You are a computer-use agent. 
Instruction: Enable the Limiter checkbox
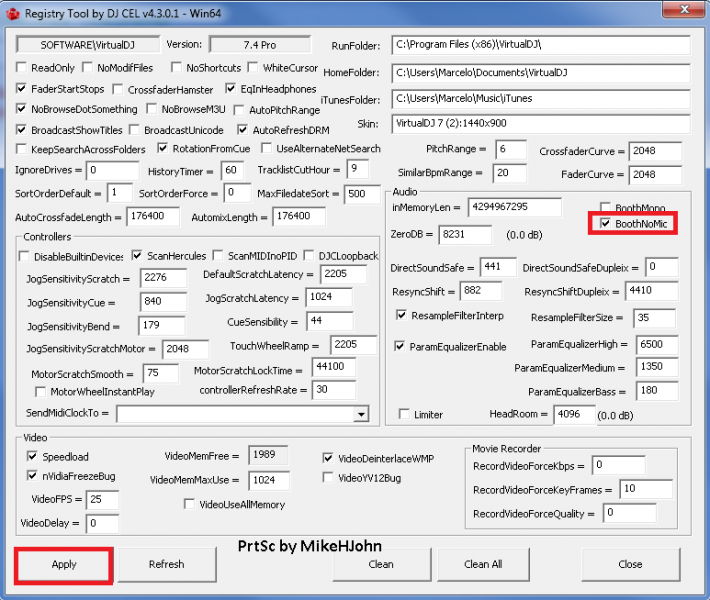click(x=403, y=414)
